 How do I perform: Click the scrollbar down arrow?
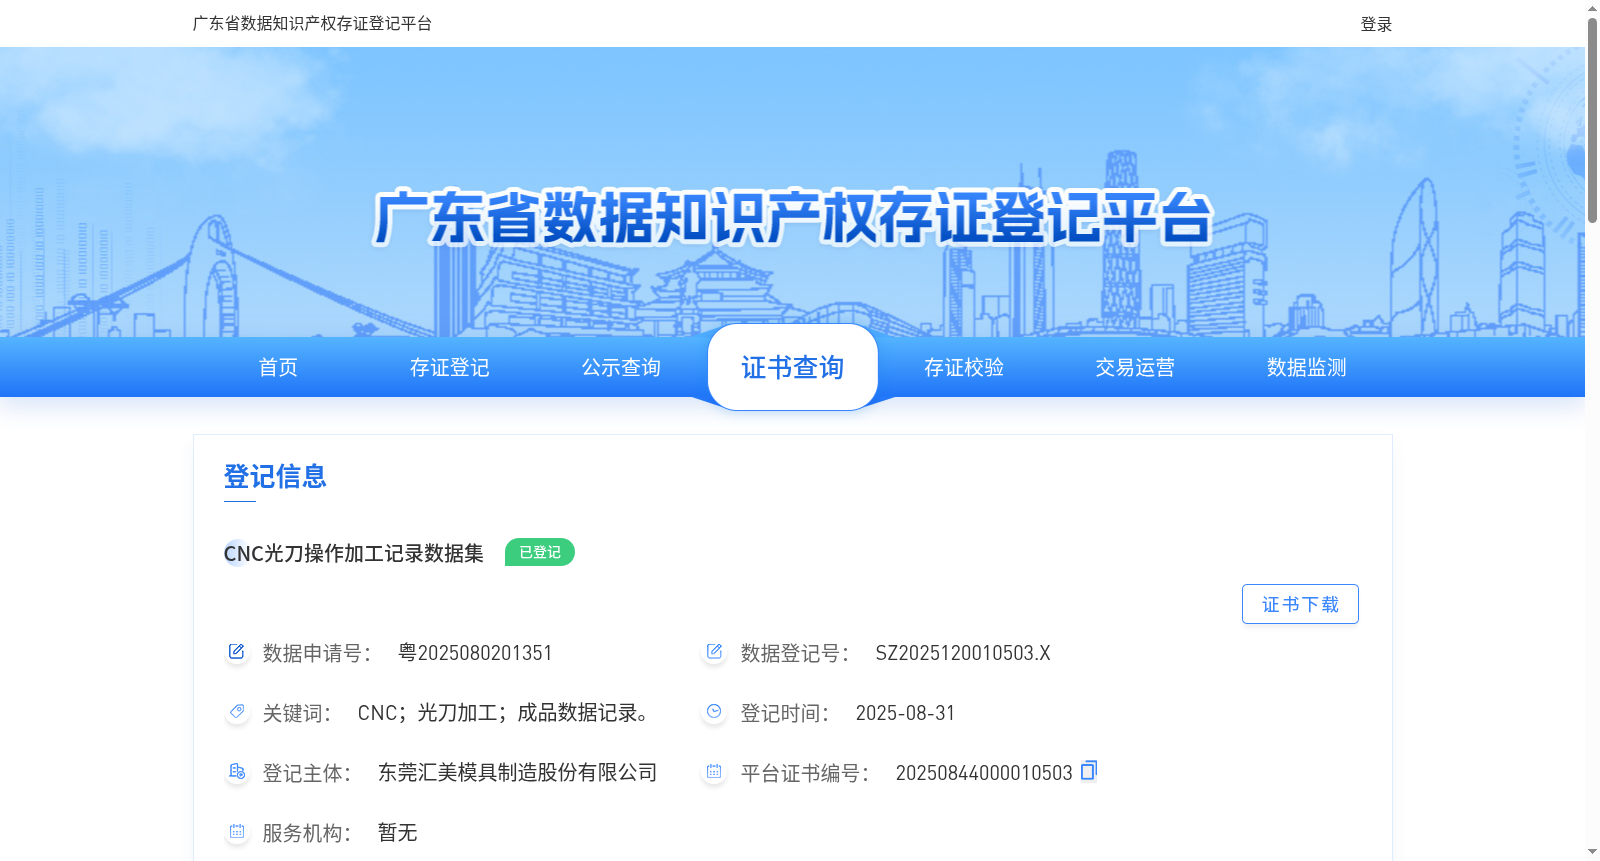pos(1592,852)
